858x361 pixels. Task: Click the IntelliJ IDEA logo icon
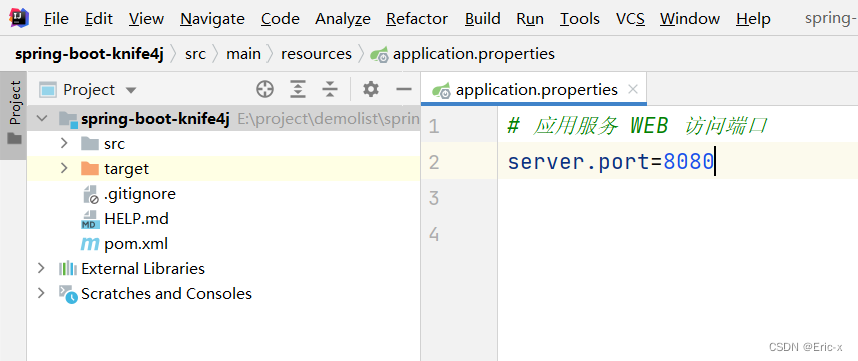tap(19, 18)
